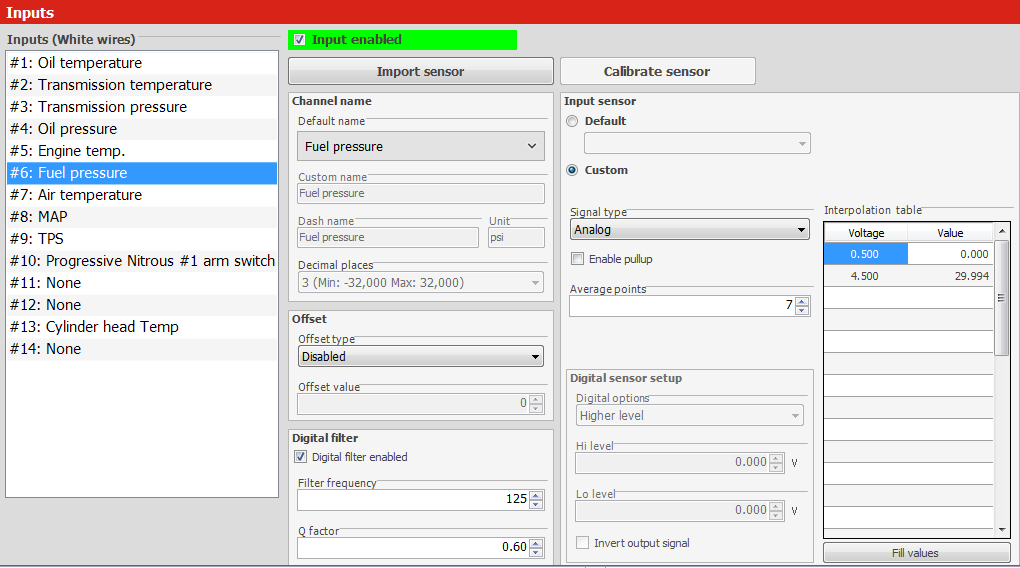The height and width of the screenshot is (568, 1020).
Task: Click the Calibrate sensor button
Action: (657, 72)
